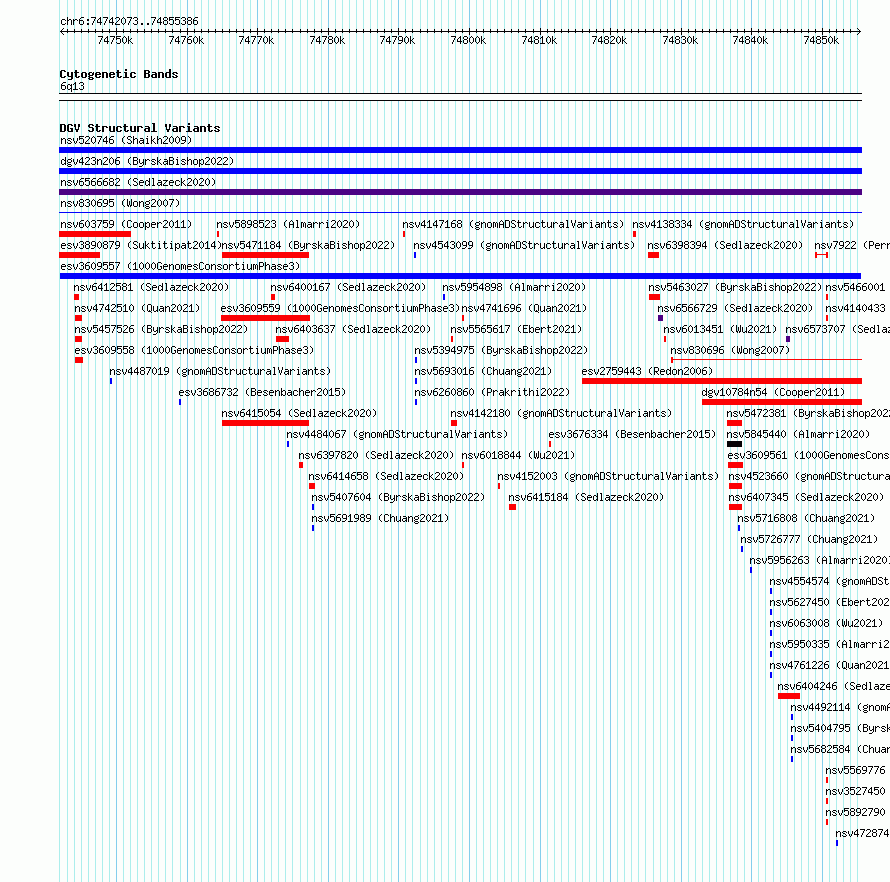
Task: Open nsv5726777 (Chuang2021) label
Action: (809, 539)
